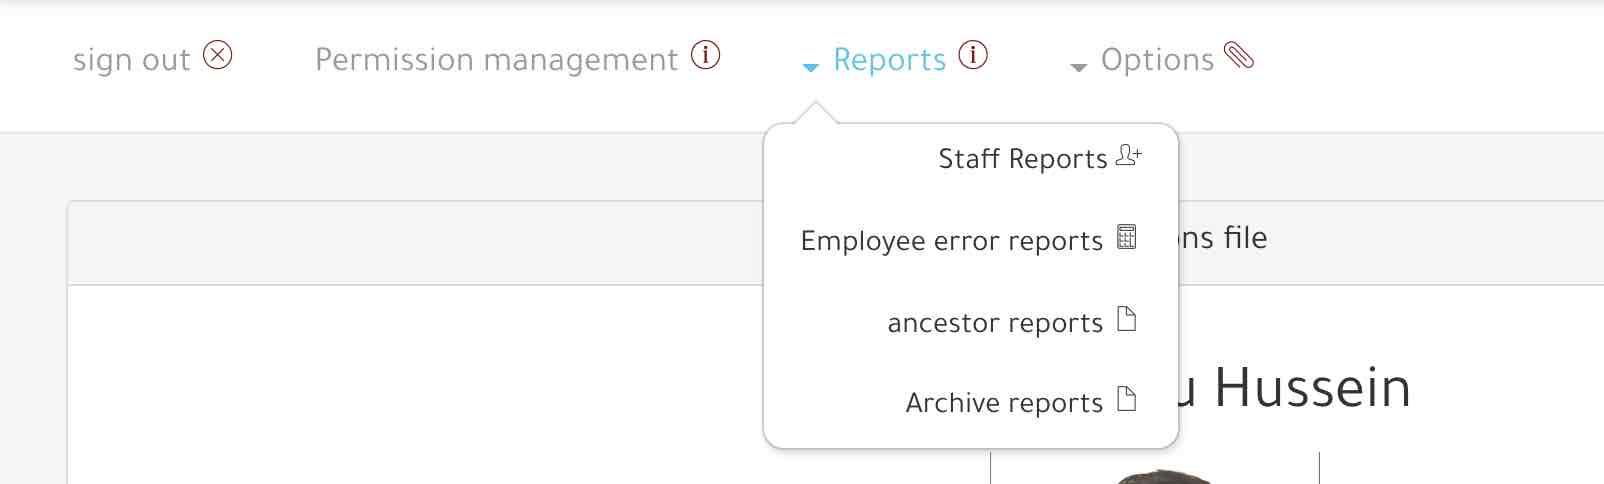Click the paperclip icon beside Options
The width and height of the screenshot is (1604, 484).
coord(1239,56)
